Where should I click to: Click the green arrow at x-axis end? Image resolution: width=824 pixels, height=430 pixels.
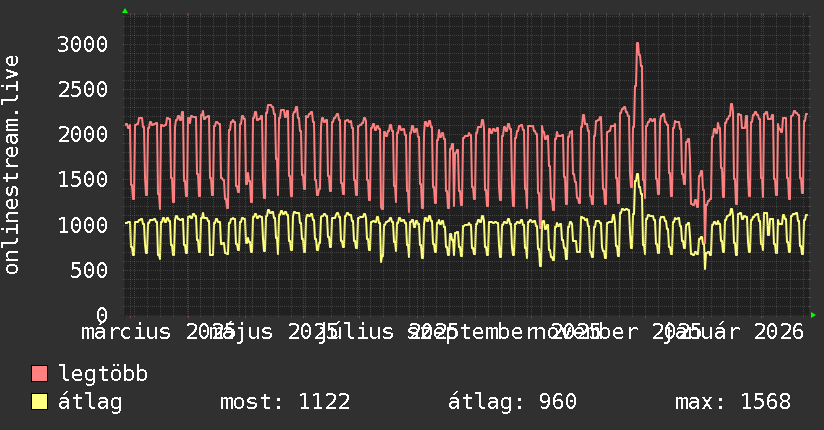tap(813, 315)
